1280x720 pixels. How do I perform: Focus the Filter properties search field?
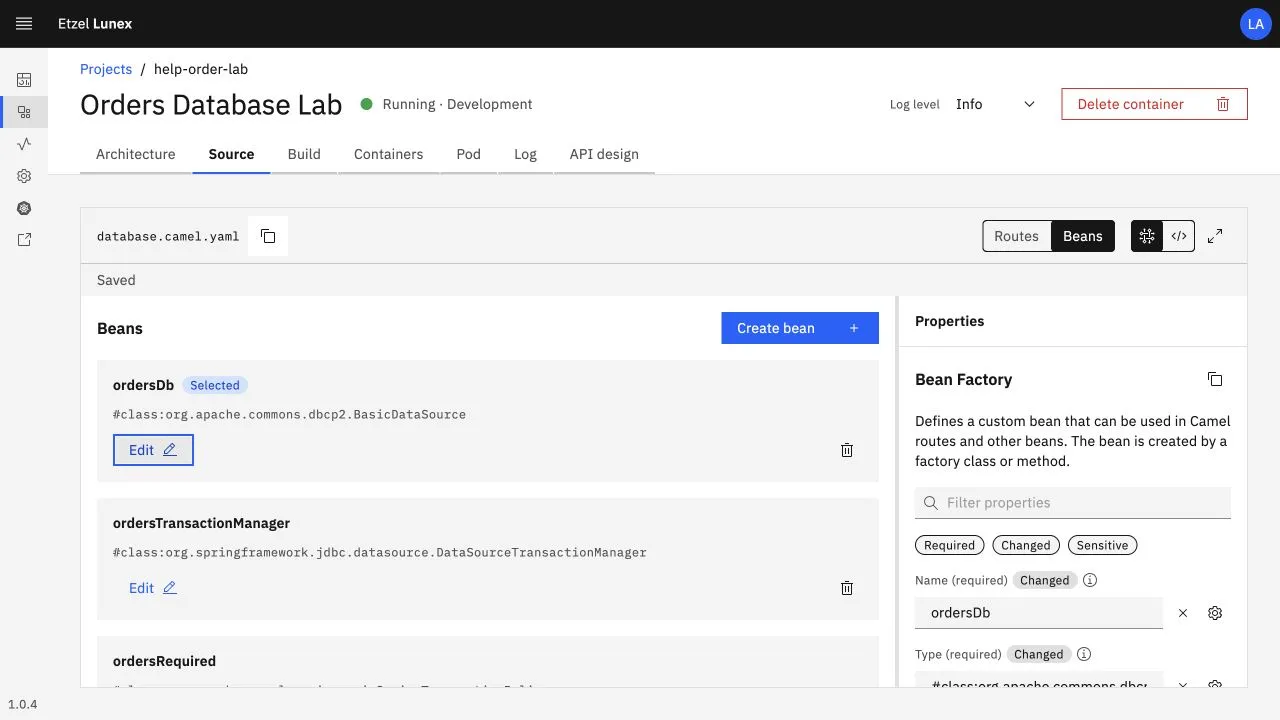coord(1073,503)
